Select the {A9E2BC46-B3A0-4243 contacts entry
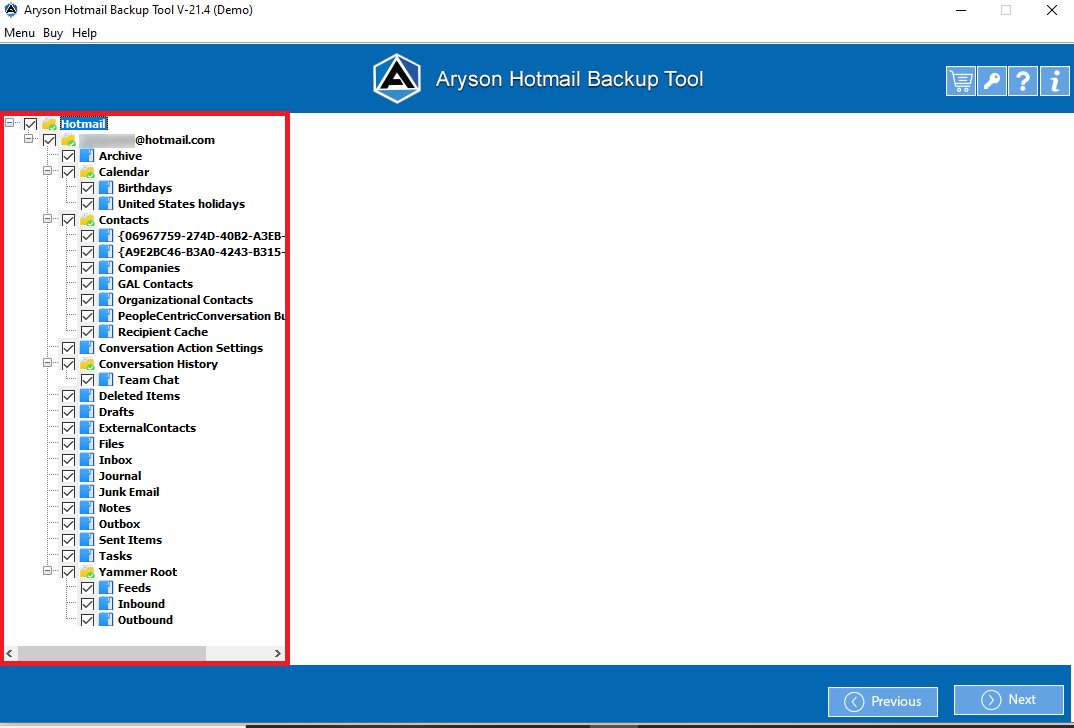 pos(201,252)
